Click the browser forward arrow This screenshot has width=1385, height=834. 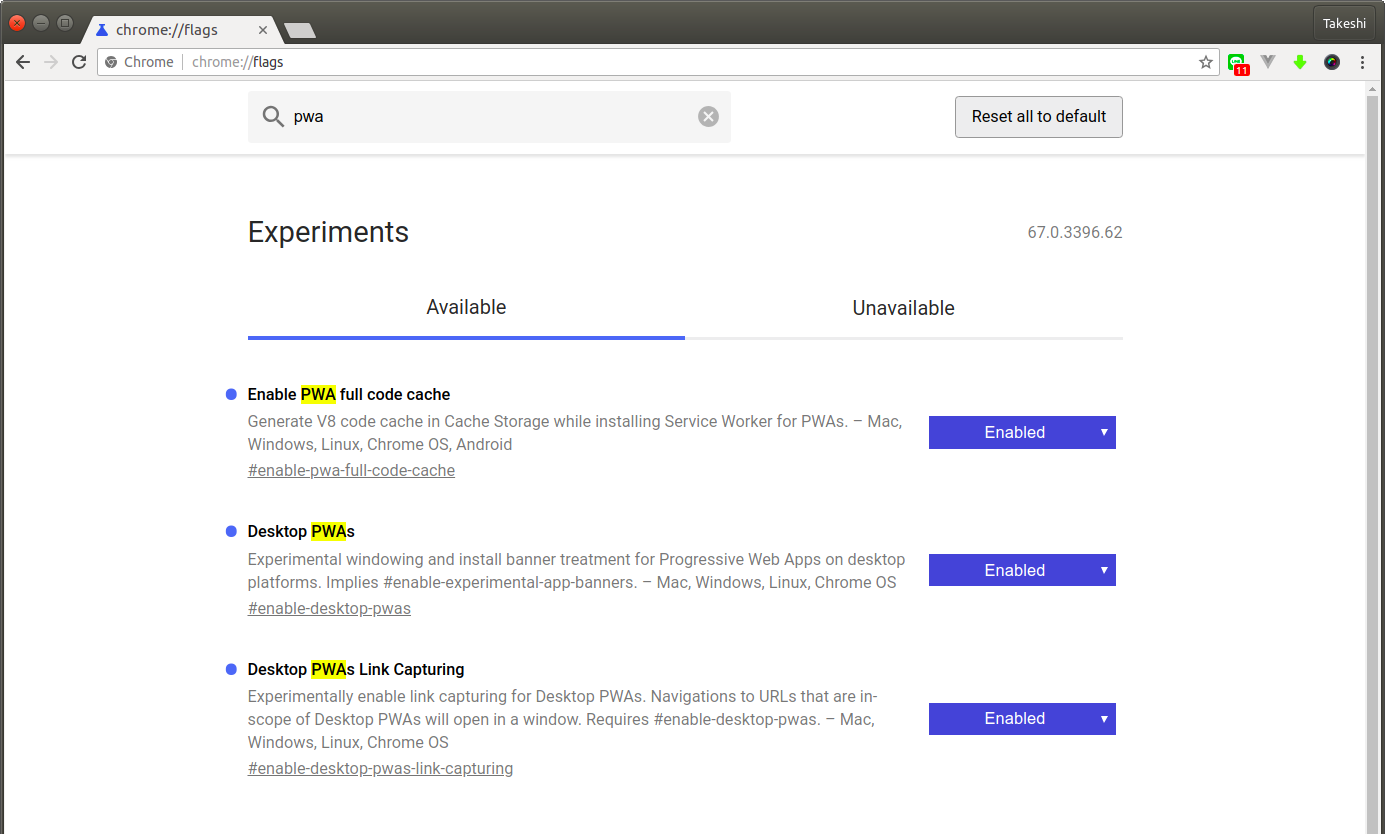tap(51, 62)
